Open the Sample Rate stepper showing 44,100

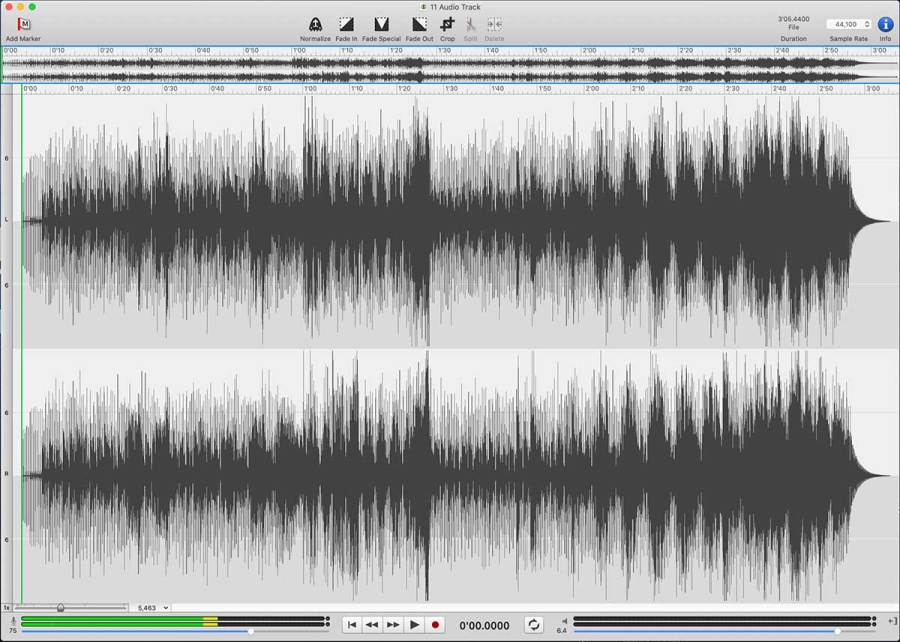865,24
